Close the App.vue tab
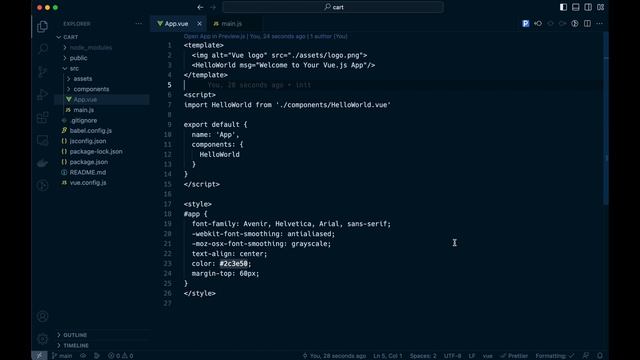This screenshot has height=360, width=640. [199, 24]
